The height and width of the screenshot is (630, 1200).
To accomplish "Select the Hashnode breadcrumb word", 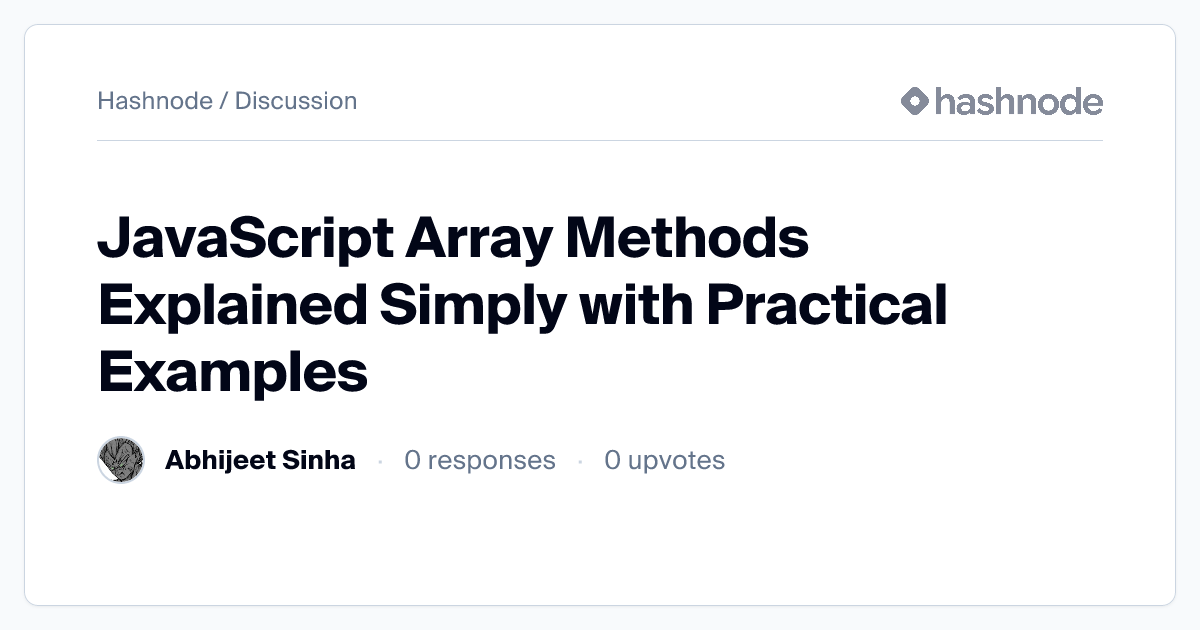I will (x=155, y=101).
